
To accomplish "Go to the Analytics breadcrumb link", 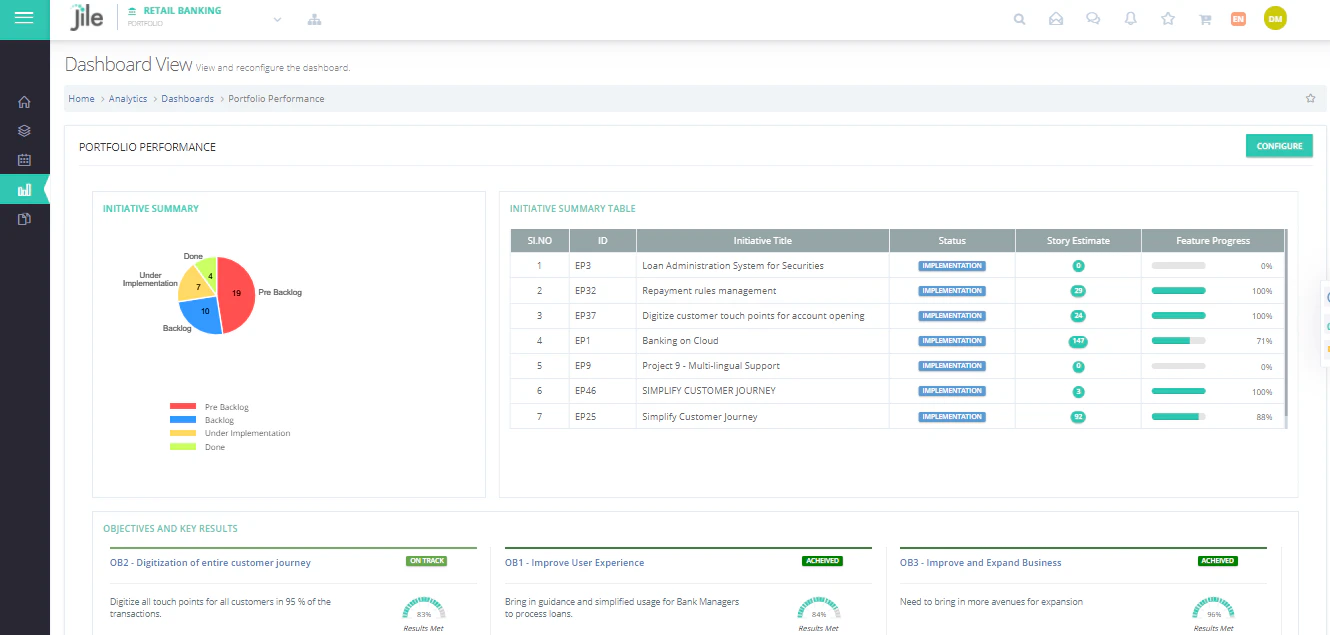I will tap(128, 98).
